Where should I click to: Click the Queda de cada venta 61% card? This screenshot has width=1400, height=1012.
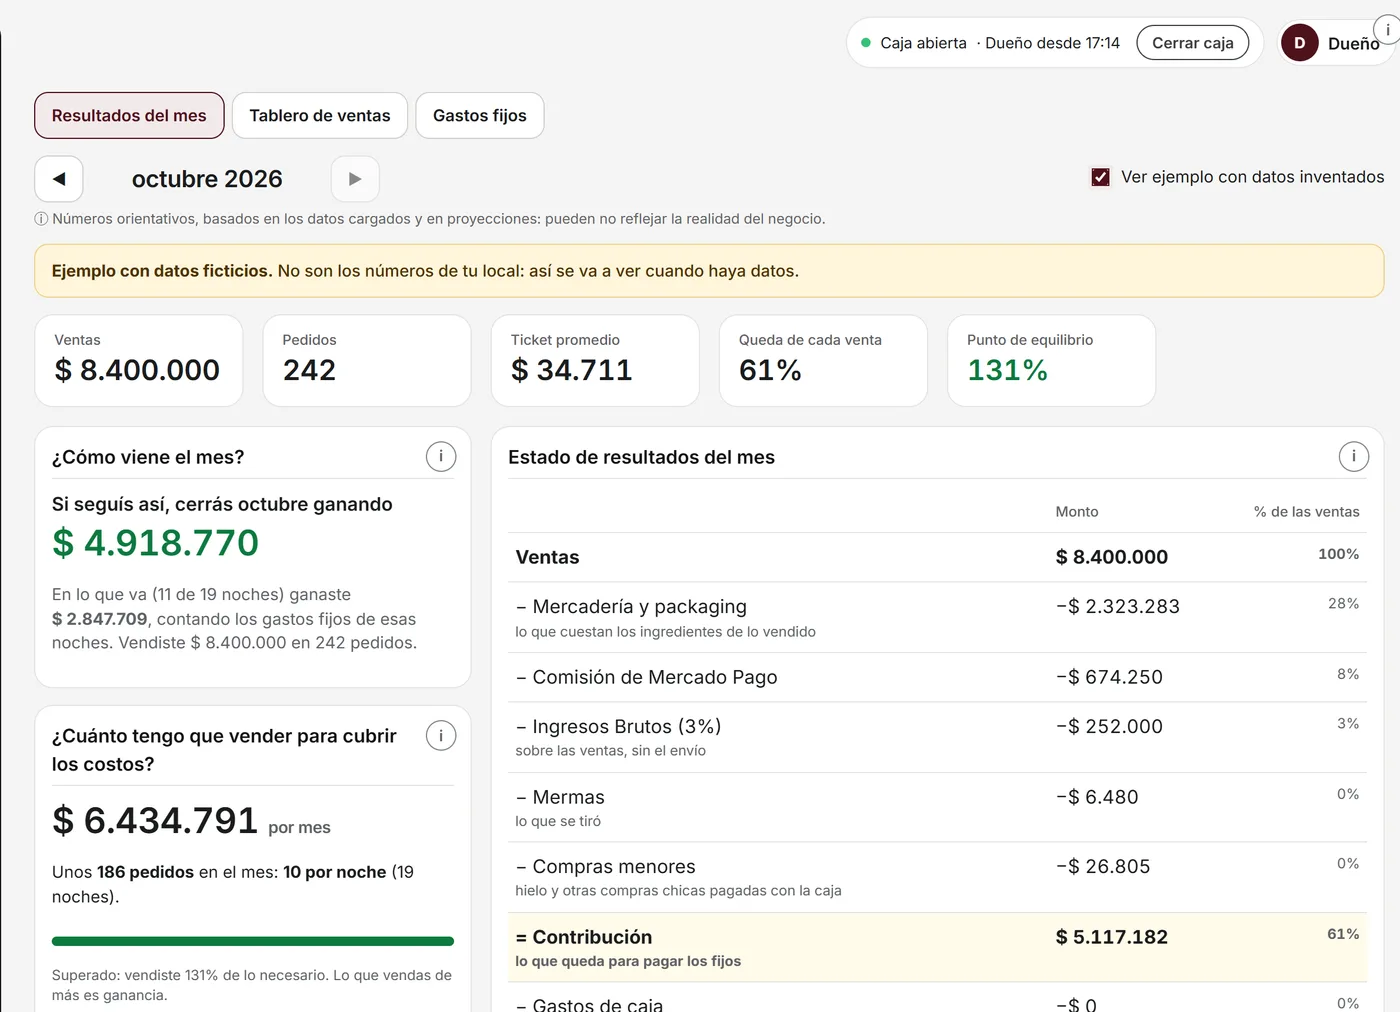823,361
